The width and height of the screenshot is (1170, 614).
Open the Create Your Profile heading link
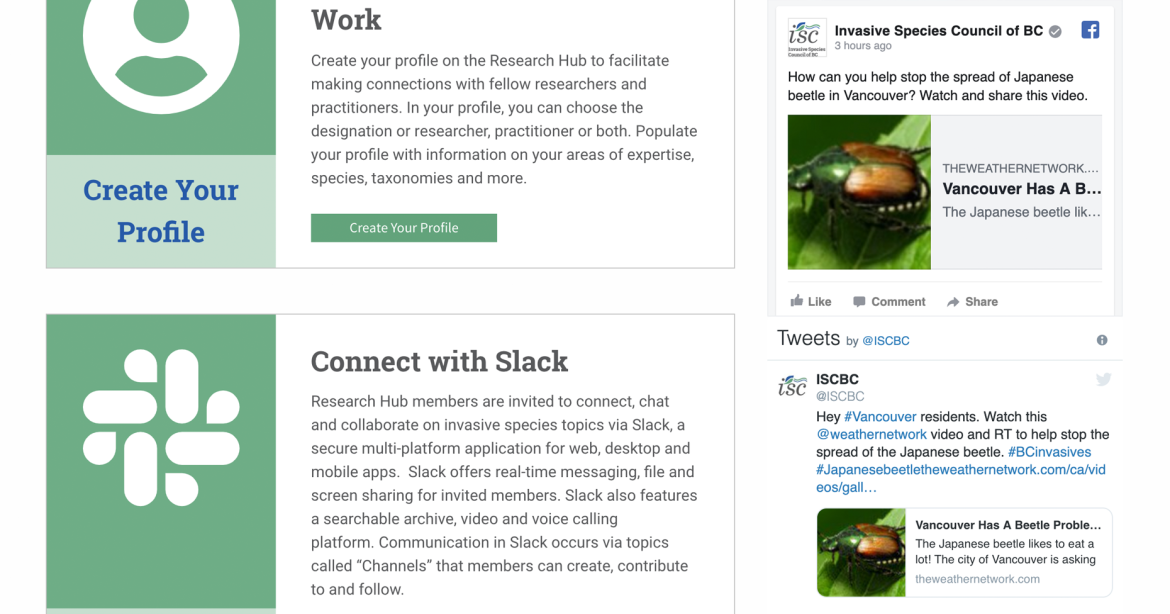click(161, 211)
